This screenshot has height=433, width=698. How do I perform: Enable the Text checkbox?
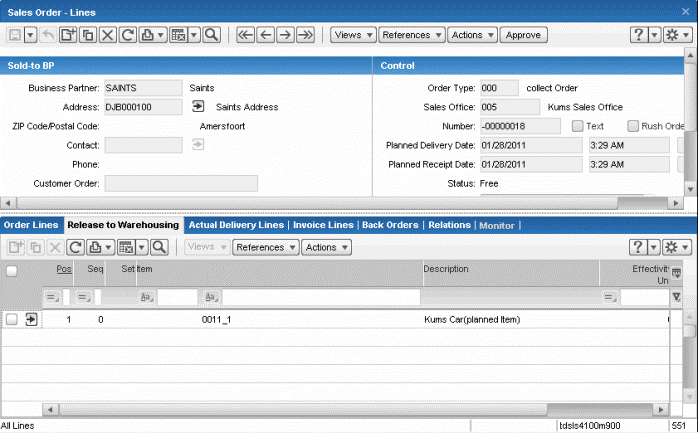coord(578,126)
